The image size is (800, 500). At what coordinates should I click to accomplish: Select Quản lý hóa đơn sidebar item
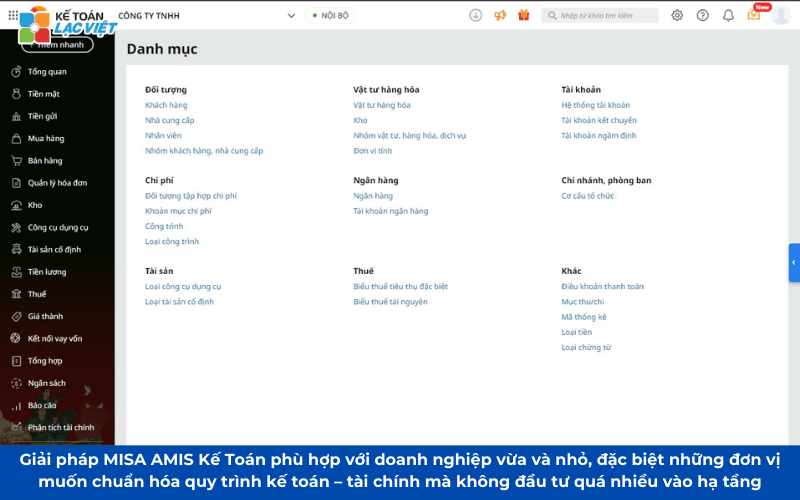click(57, 183)
